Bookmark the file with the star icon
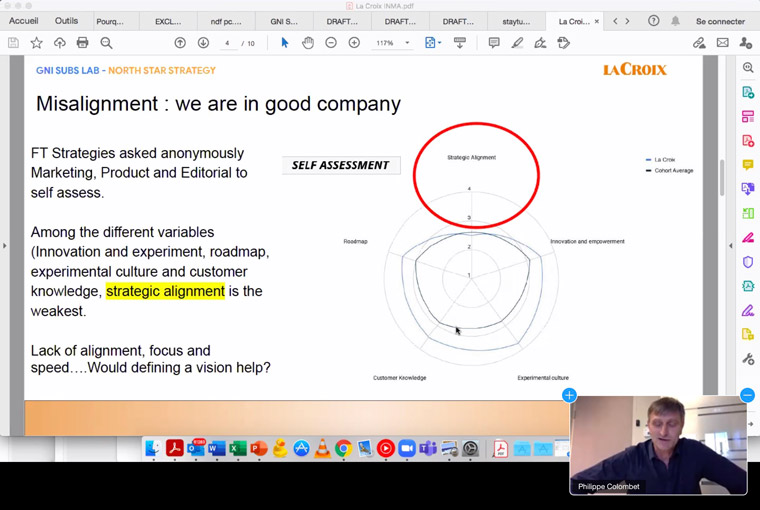760x510 pixels. (36, 43)
